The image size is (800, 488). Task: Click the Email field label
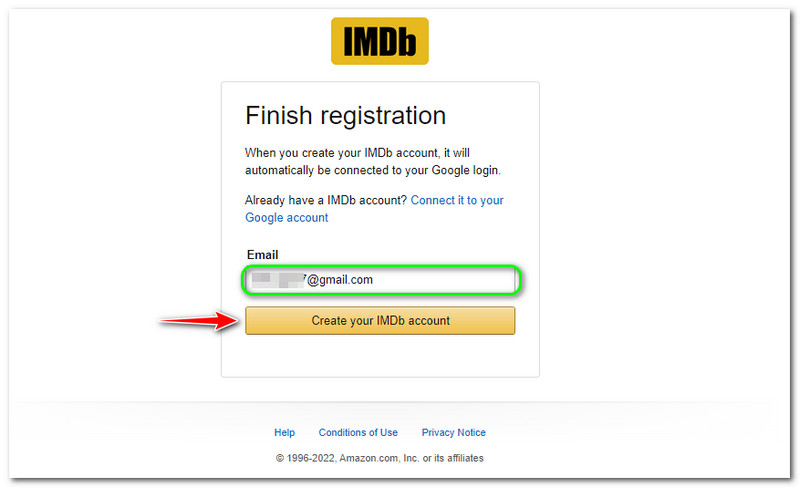click(262, 255)
